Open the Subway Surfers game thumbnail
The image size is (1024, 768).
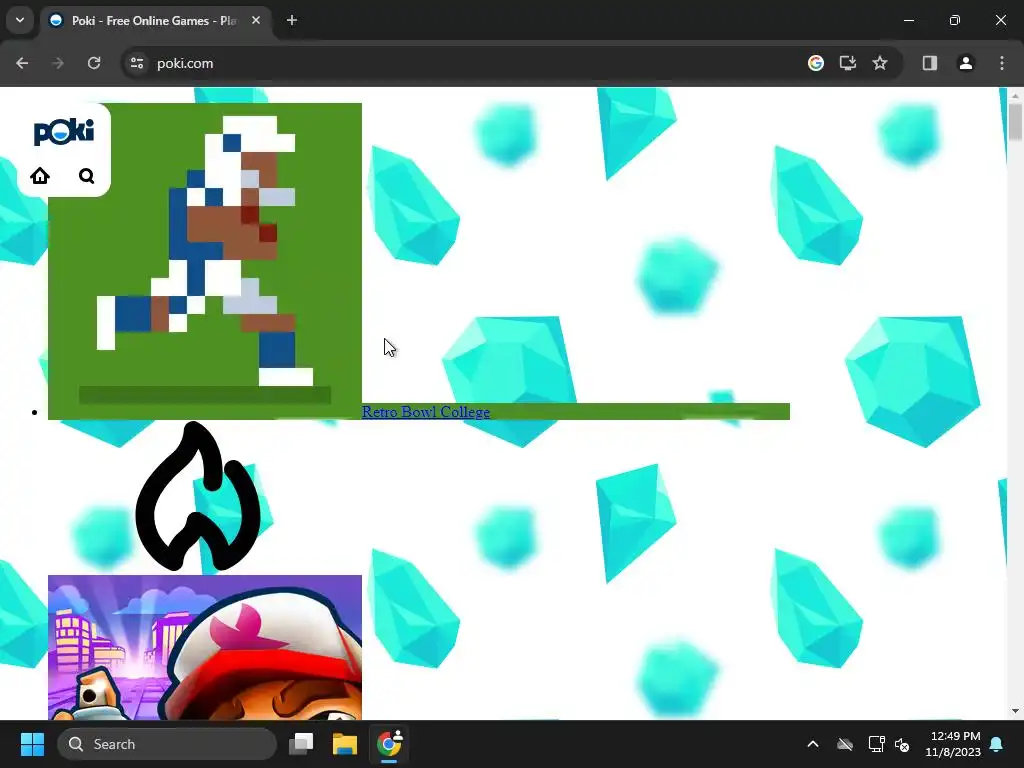click(x=205, y=647)
